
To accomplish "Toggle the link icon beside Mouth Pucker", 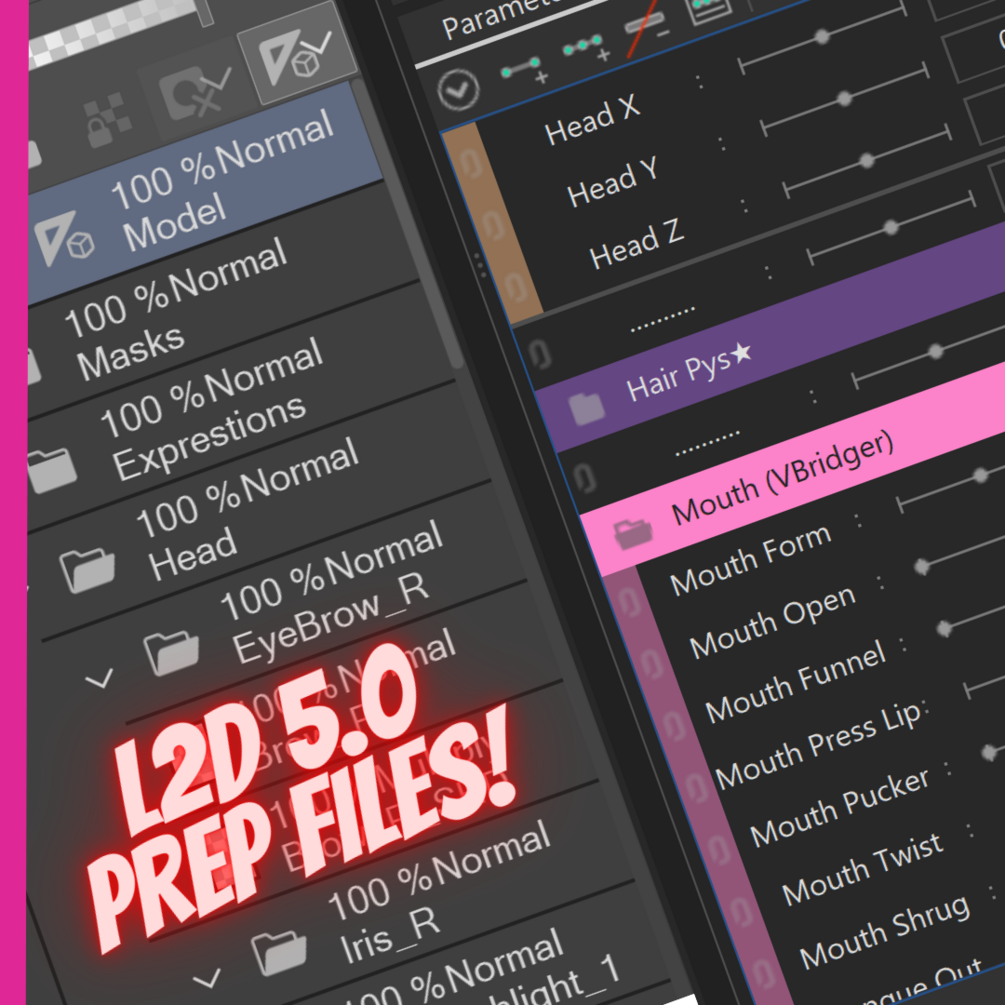I will 718,850.
